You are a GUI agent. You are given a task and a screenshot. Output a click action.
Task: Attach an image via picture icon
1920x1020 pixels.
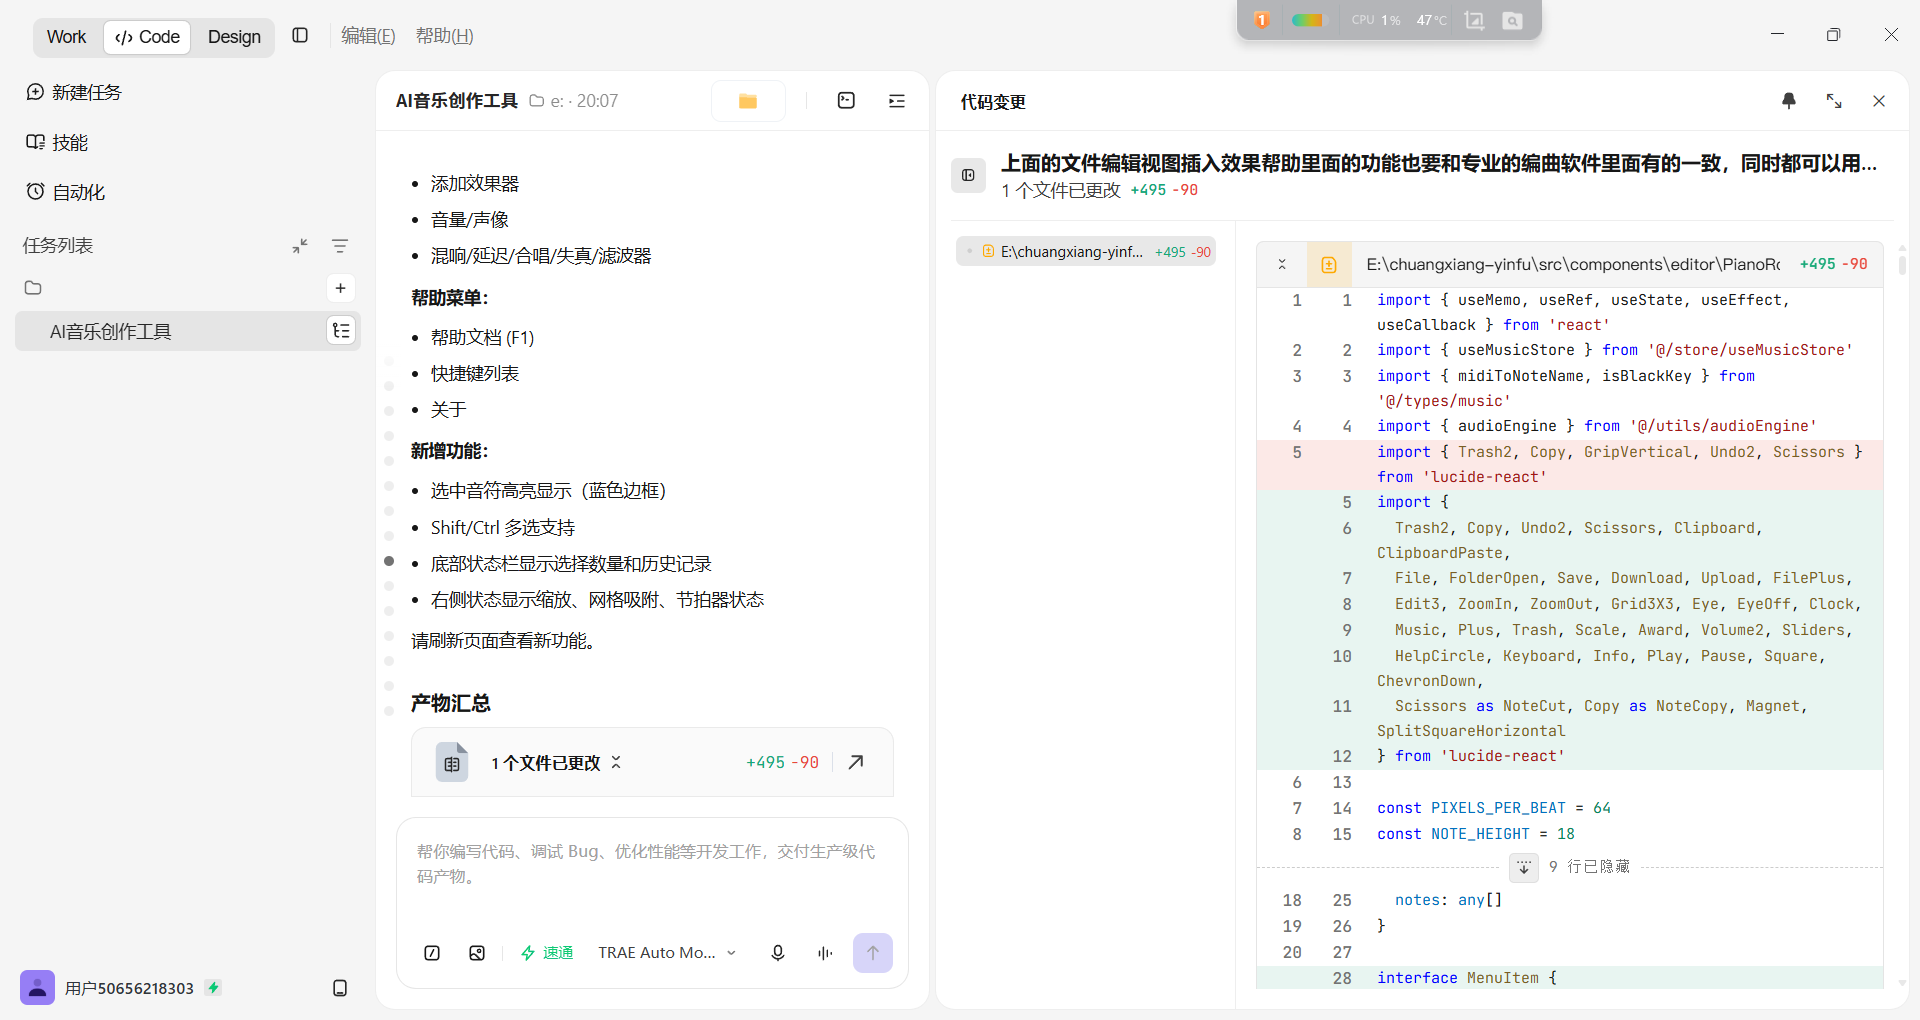(x=477, y=953)
